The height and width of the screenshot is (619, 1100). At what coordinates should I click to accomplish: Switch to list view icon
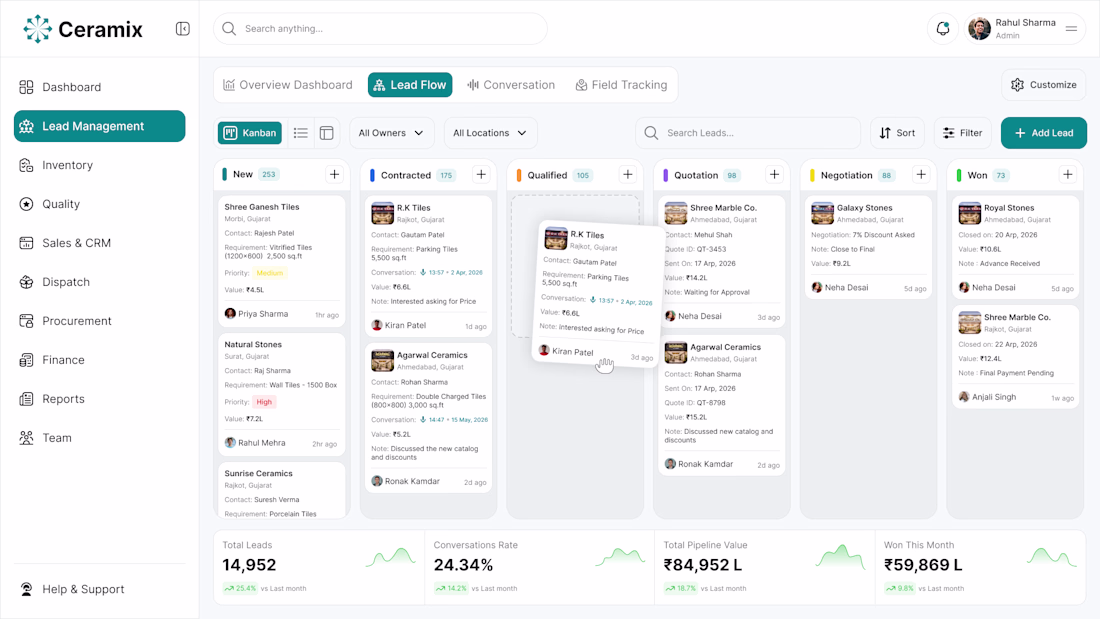[x=301, y=133]
